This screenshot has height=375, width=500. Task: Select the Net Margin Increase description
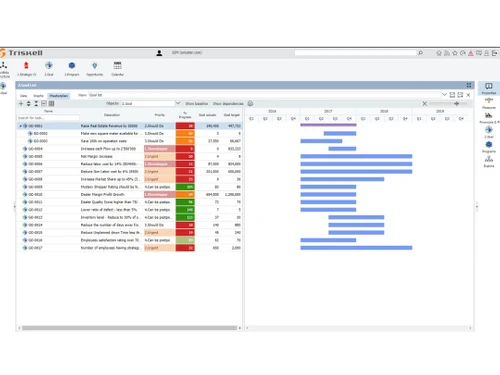pos(97,156)
